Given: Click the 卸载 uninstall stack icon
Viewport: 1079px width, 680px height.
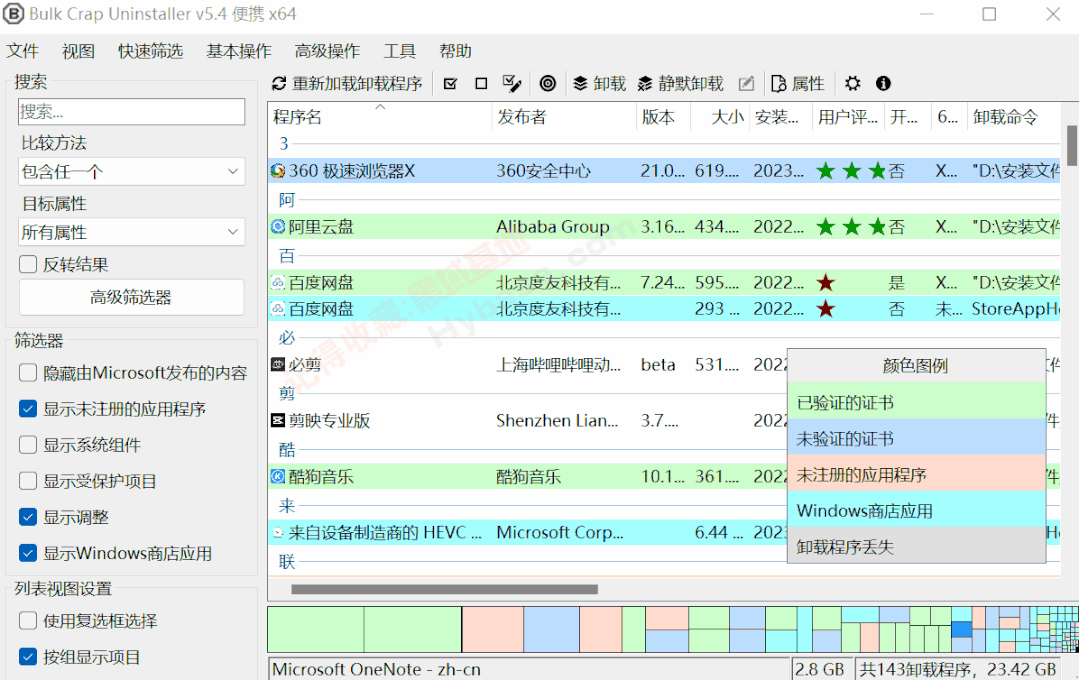Looking at the screenshot, I should (x=580, y=84).
